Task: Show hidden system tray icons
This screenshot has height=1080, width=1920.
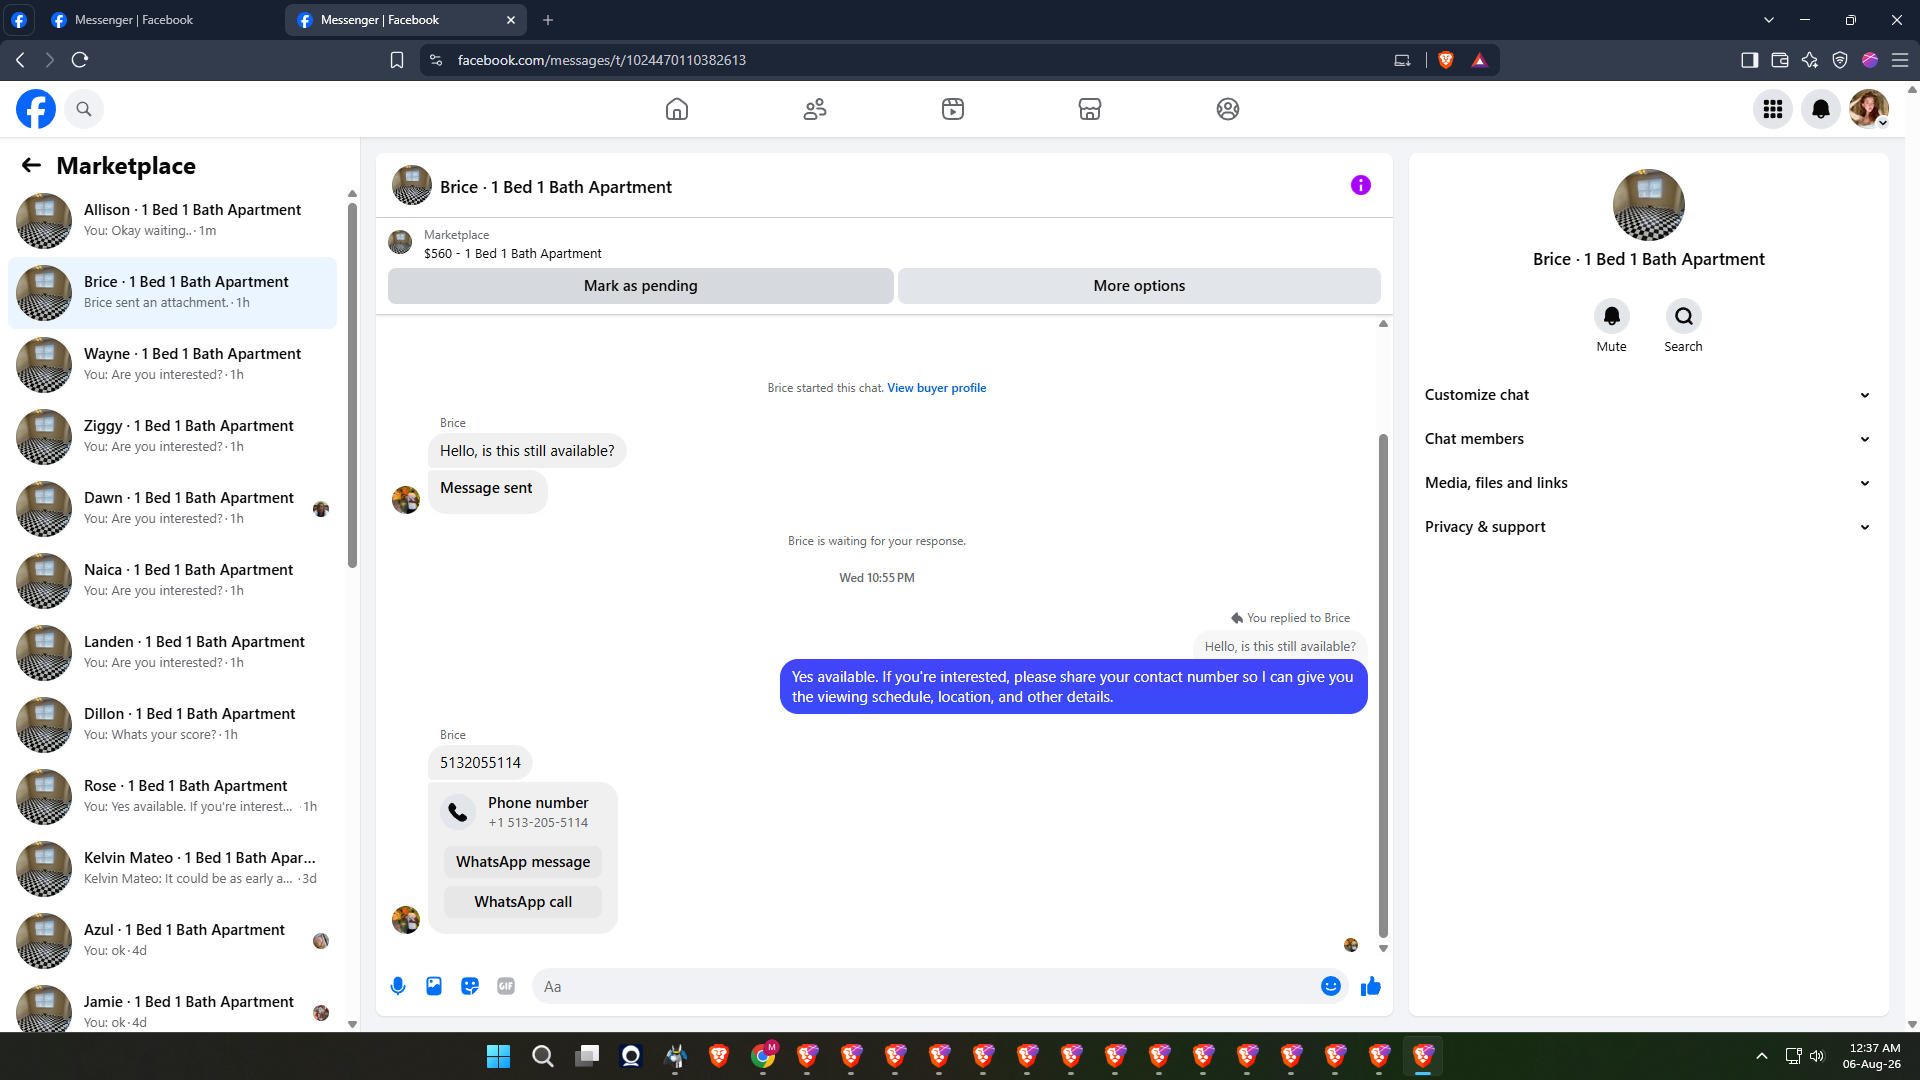Action: (1762, 1056)
